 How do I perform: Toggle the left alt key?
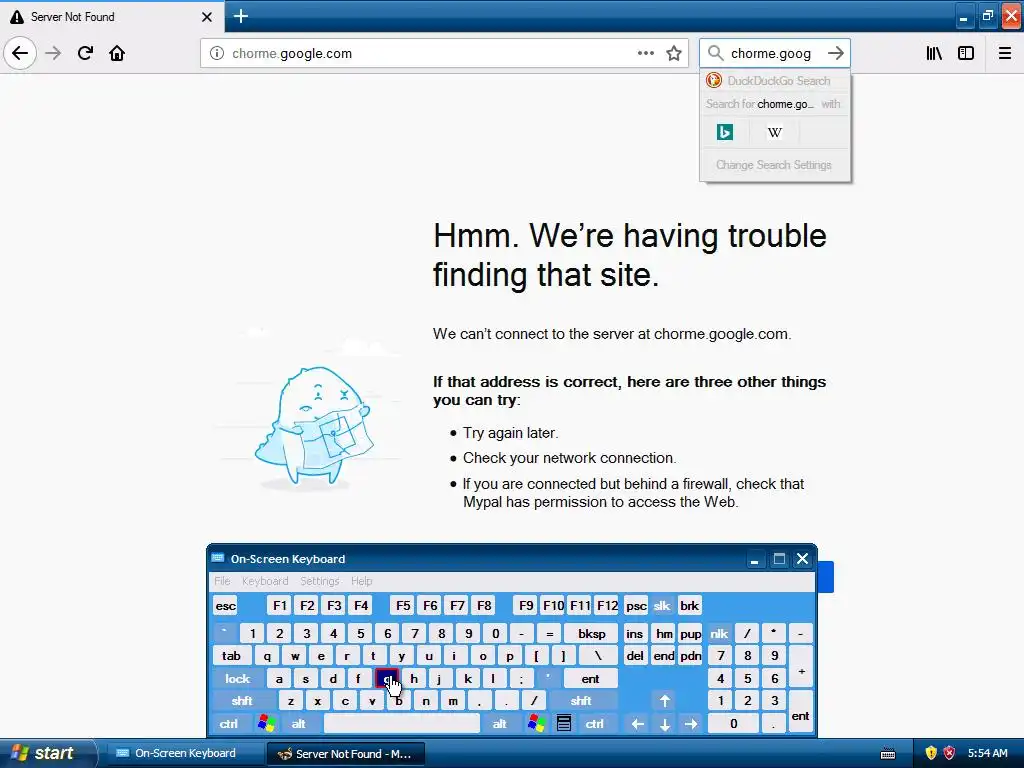298,724
